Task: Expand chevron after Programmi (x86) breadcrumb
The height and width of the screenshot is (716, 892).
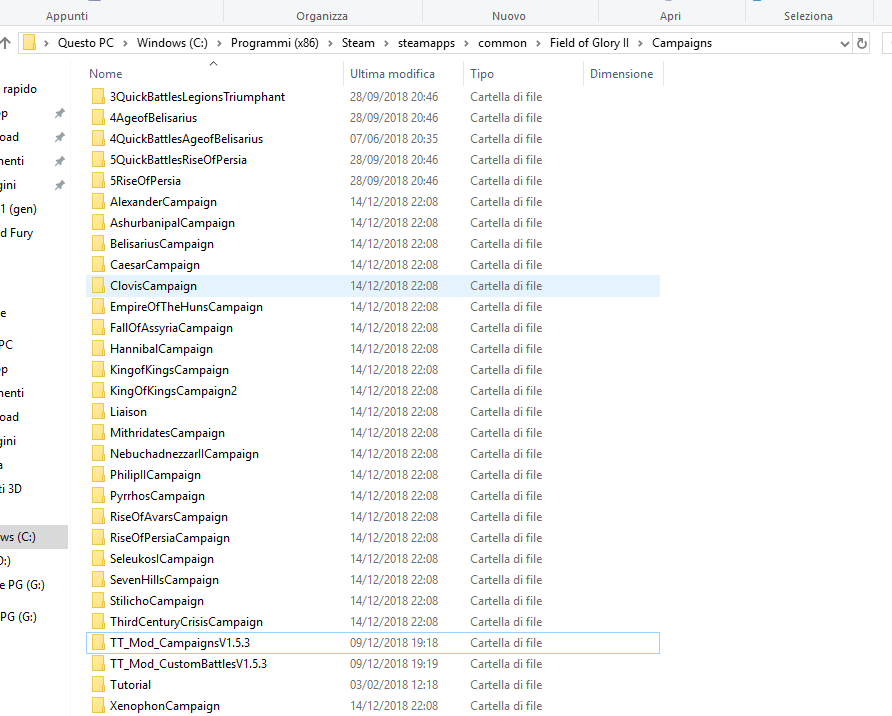Action: [x=330, y=43]
